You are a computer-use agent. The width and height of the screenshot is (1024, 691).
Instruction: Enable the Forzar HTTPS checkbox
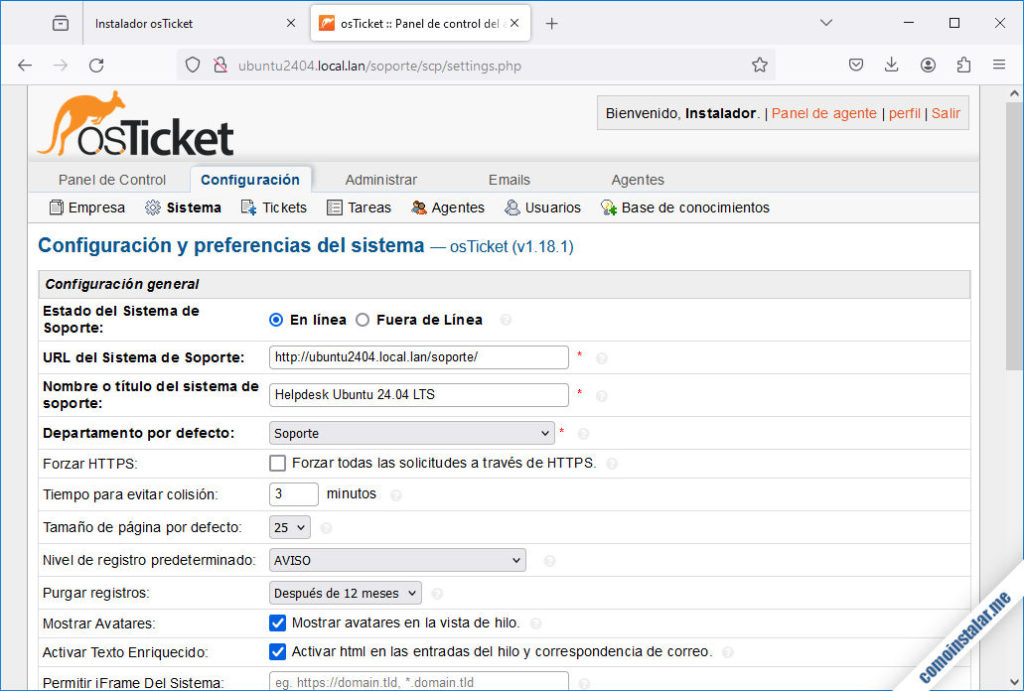278,463
